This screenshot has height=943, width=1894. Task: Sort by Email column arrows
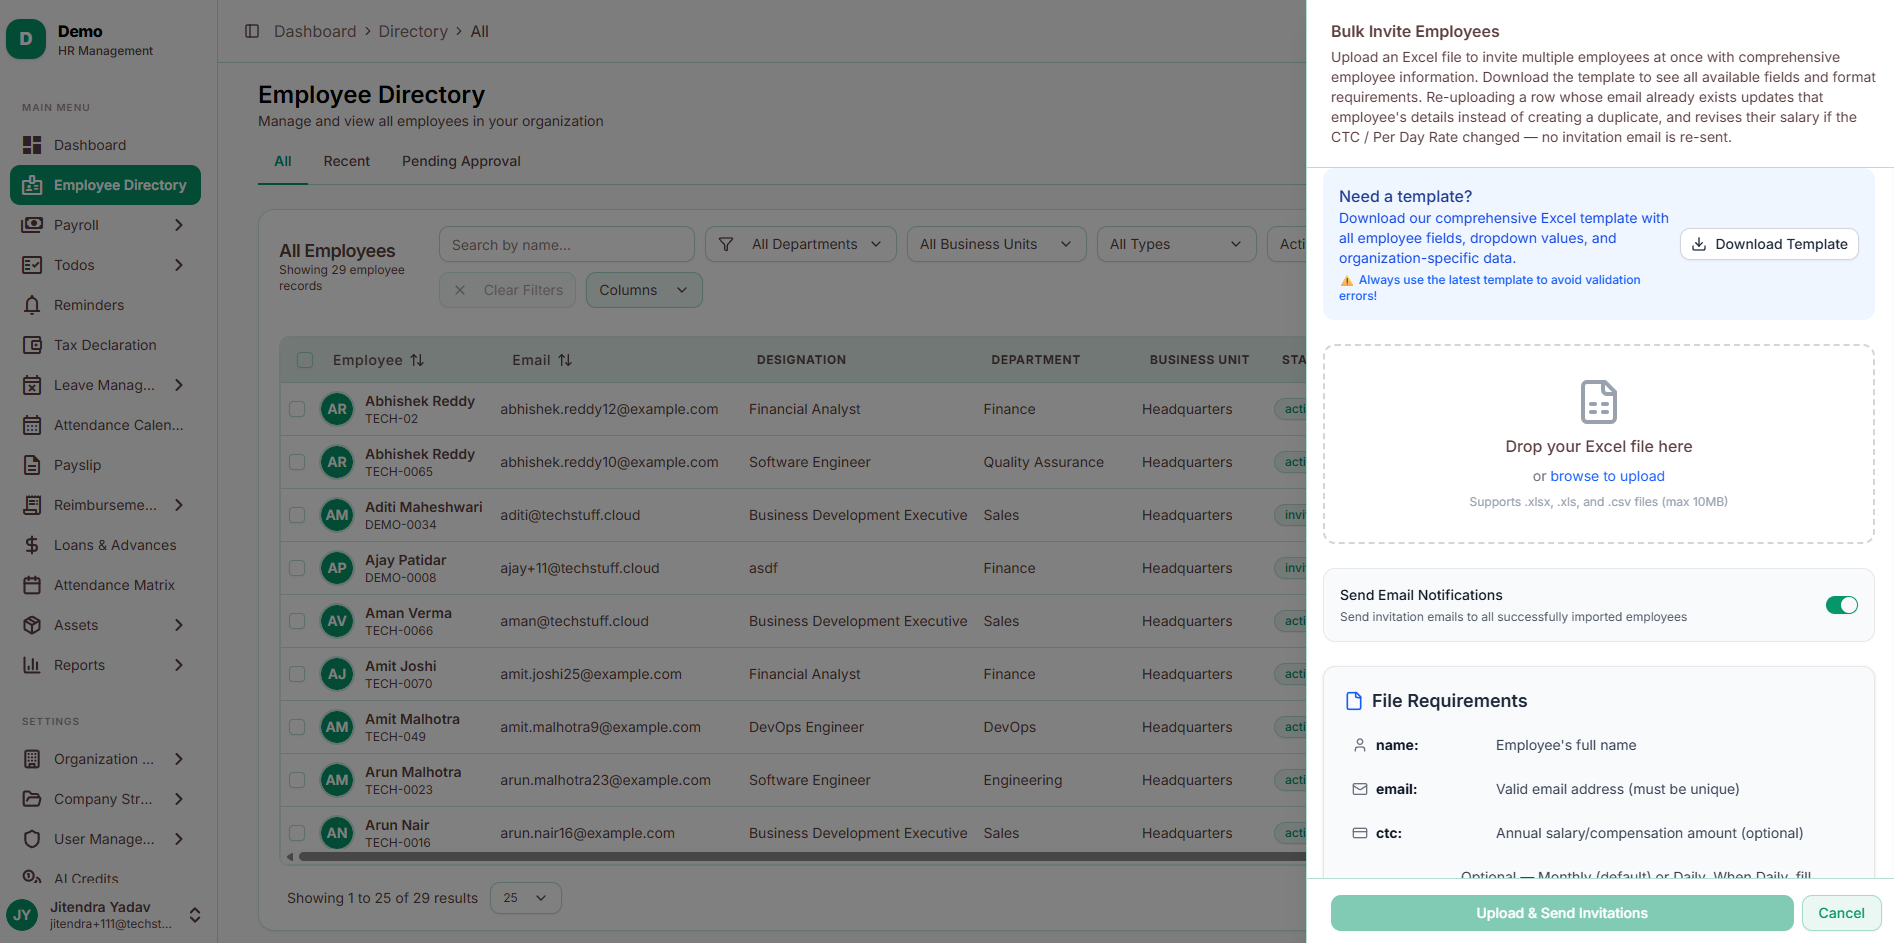click(x=565, y=360)
